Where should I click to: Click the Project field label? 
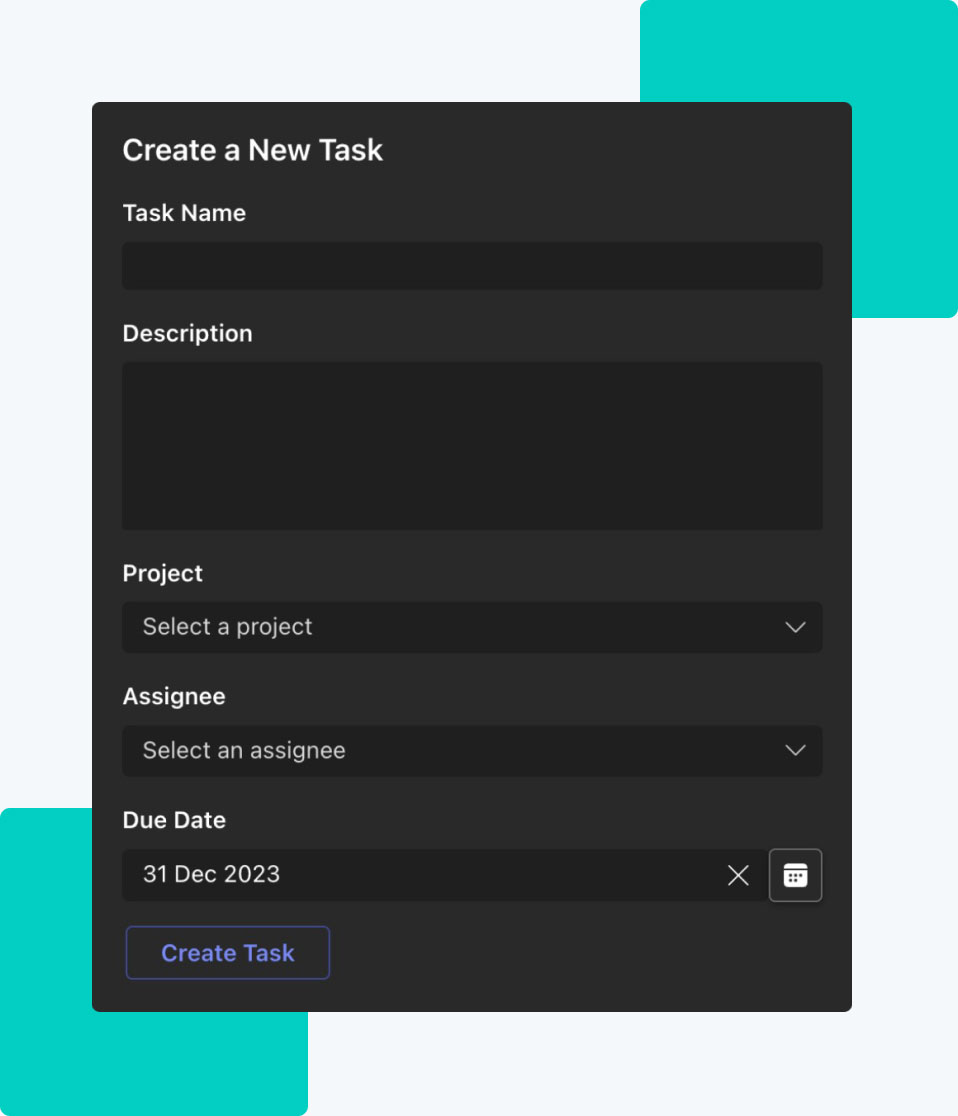162,574
